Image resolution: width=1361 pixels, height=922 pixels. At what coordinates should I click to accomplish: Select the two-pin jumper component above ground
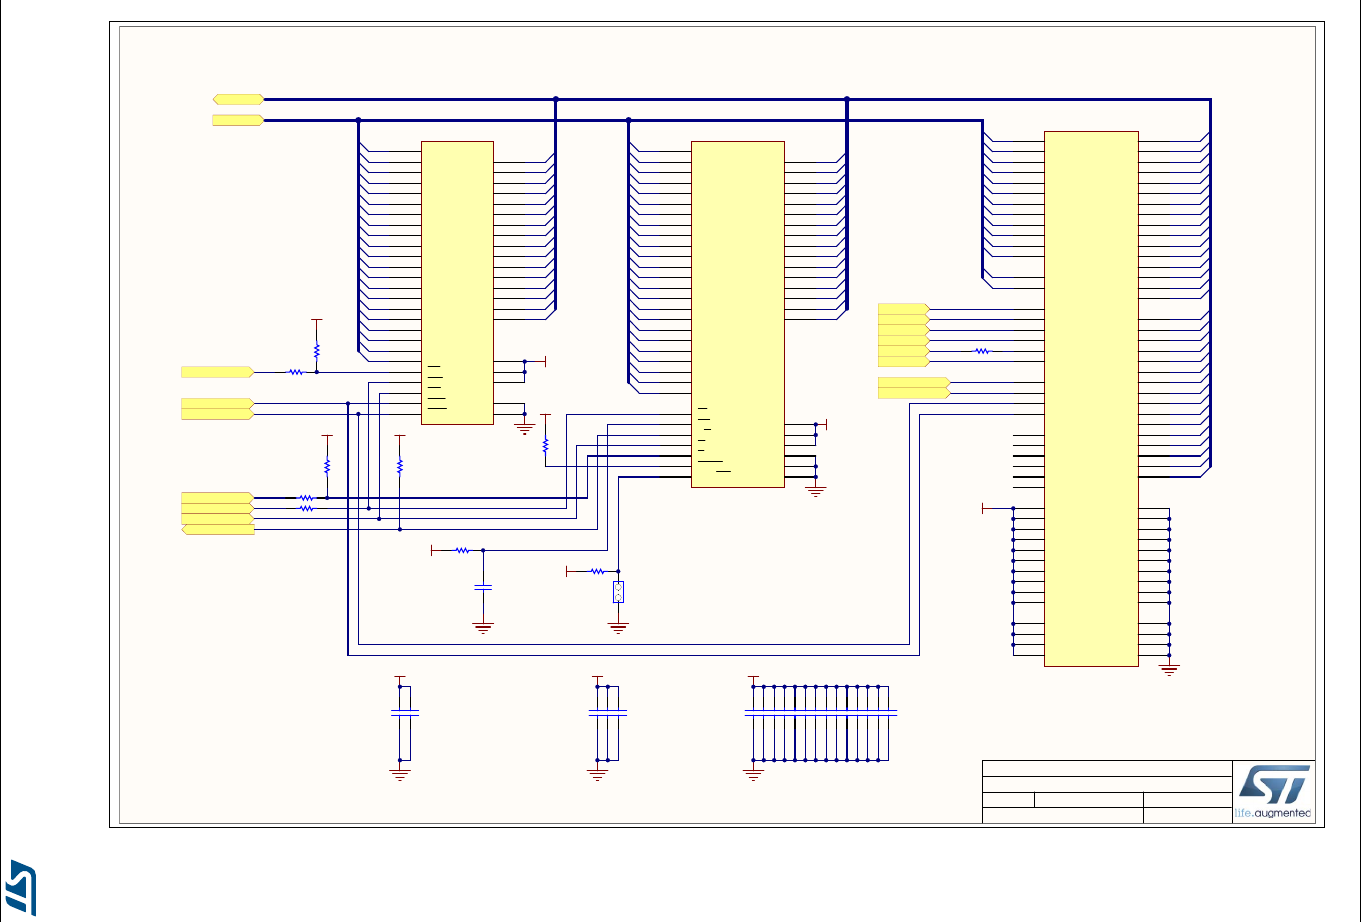tap(618, 592)
